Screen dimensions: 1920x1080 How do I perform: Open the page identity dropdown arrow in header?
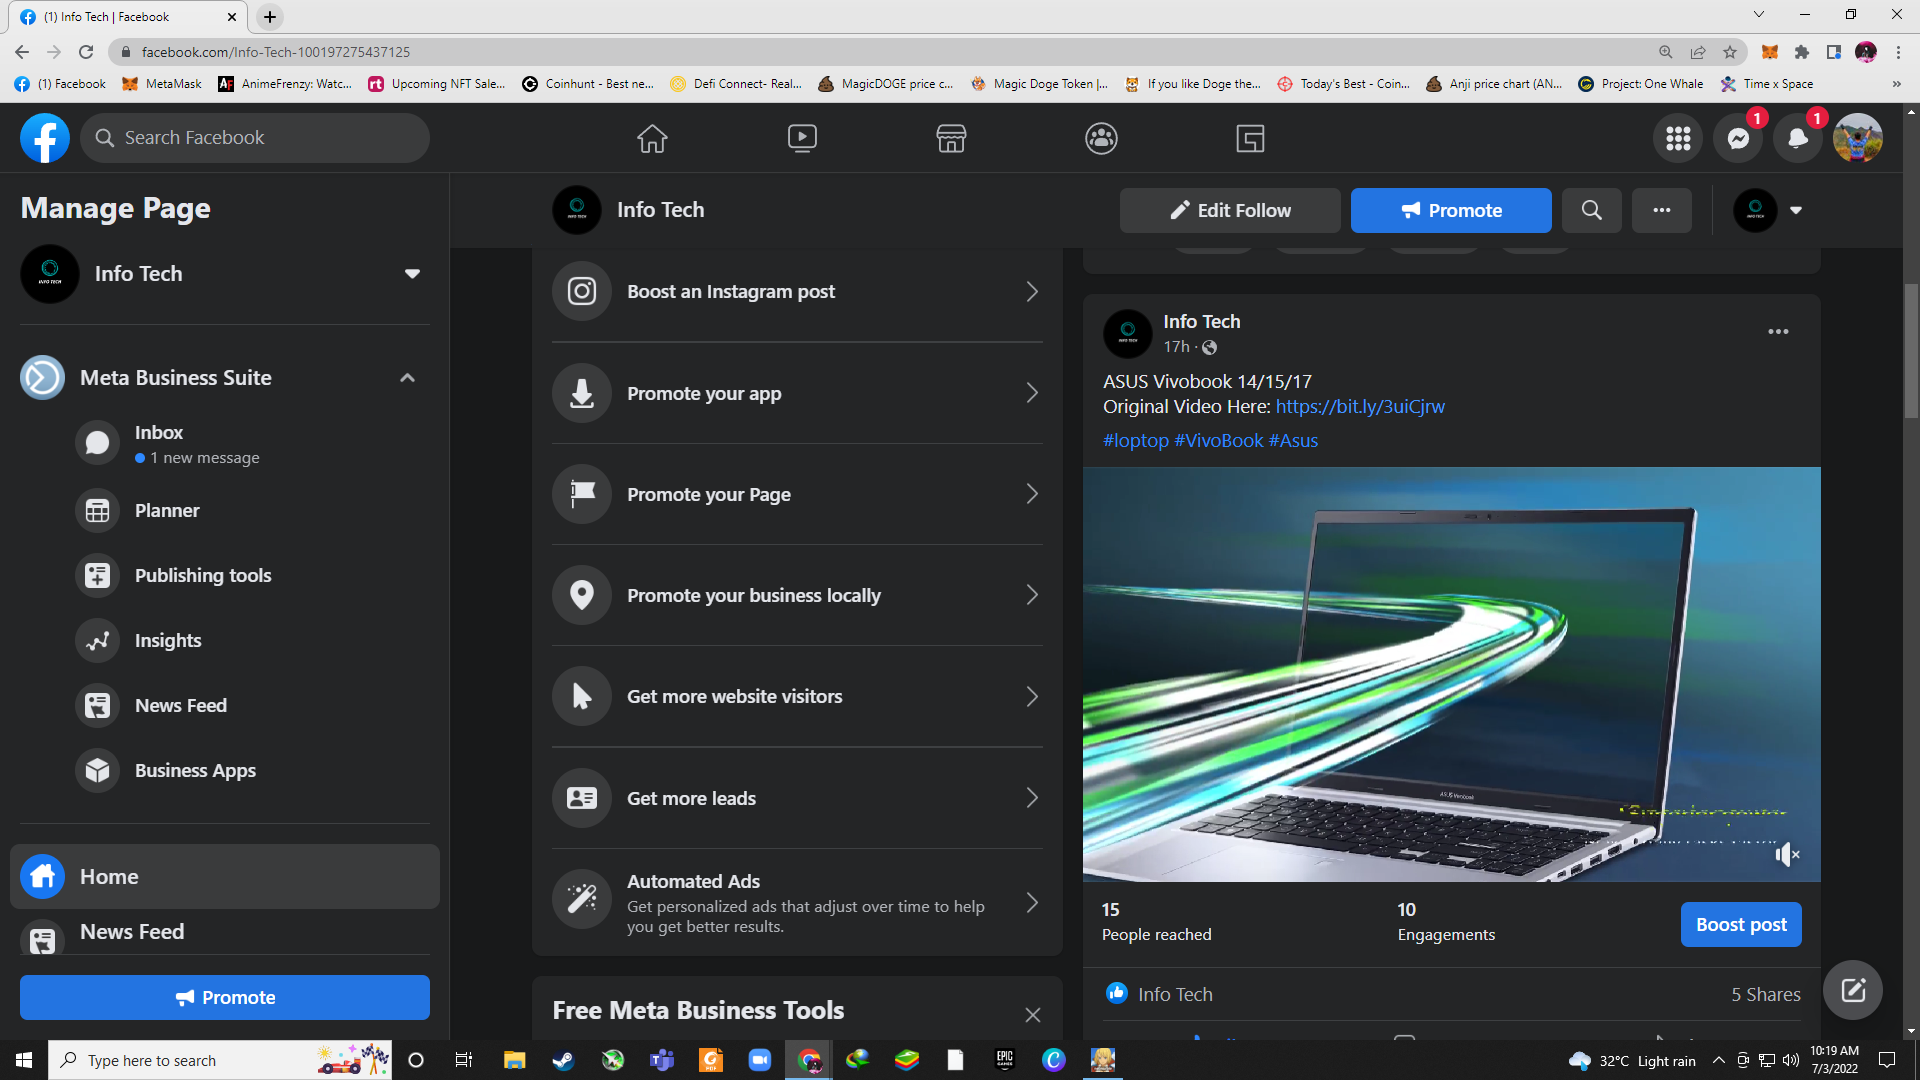click(x=1796, y=210)
